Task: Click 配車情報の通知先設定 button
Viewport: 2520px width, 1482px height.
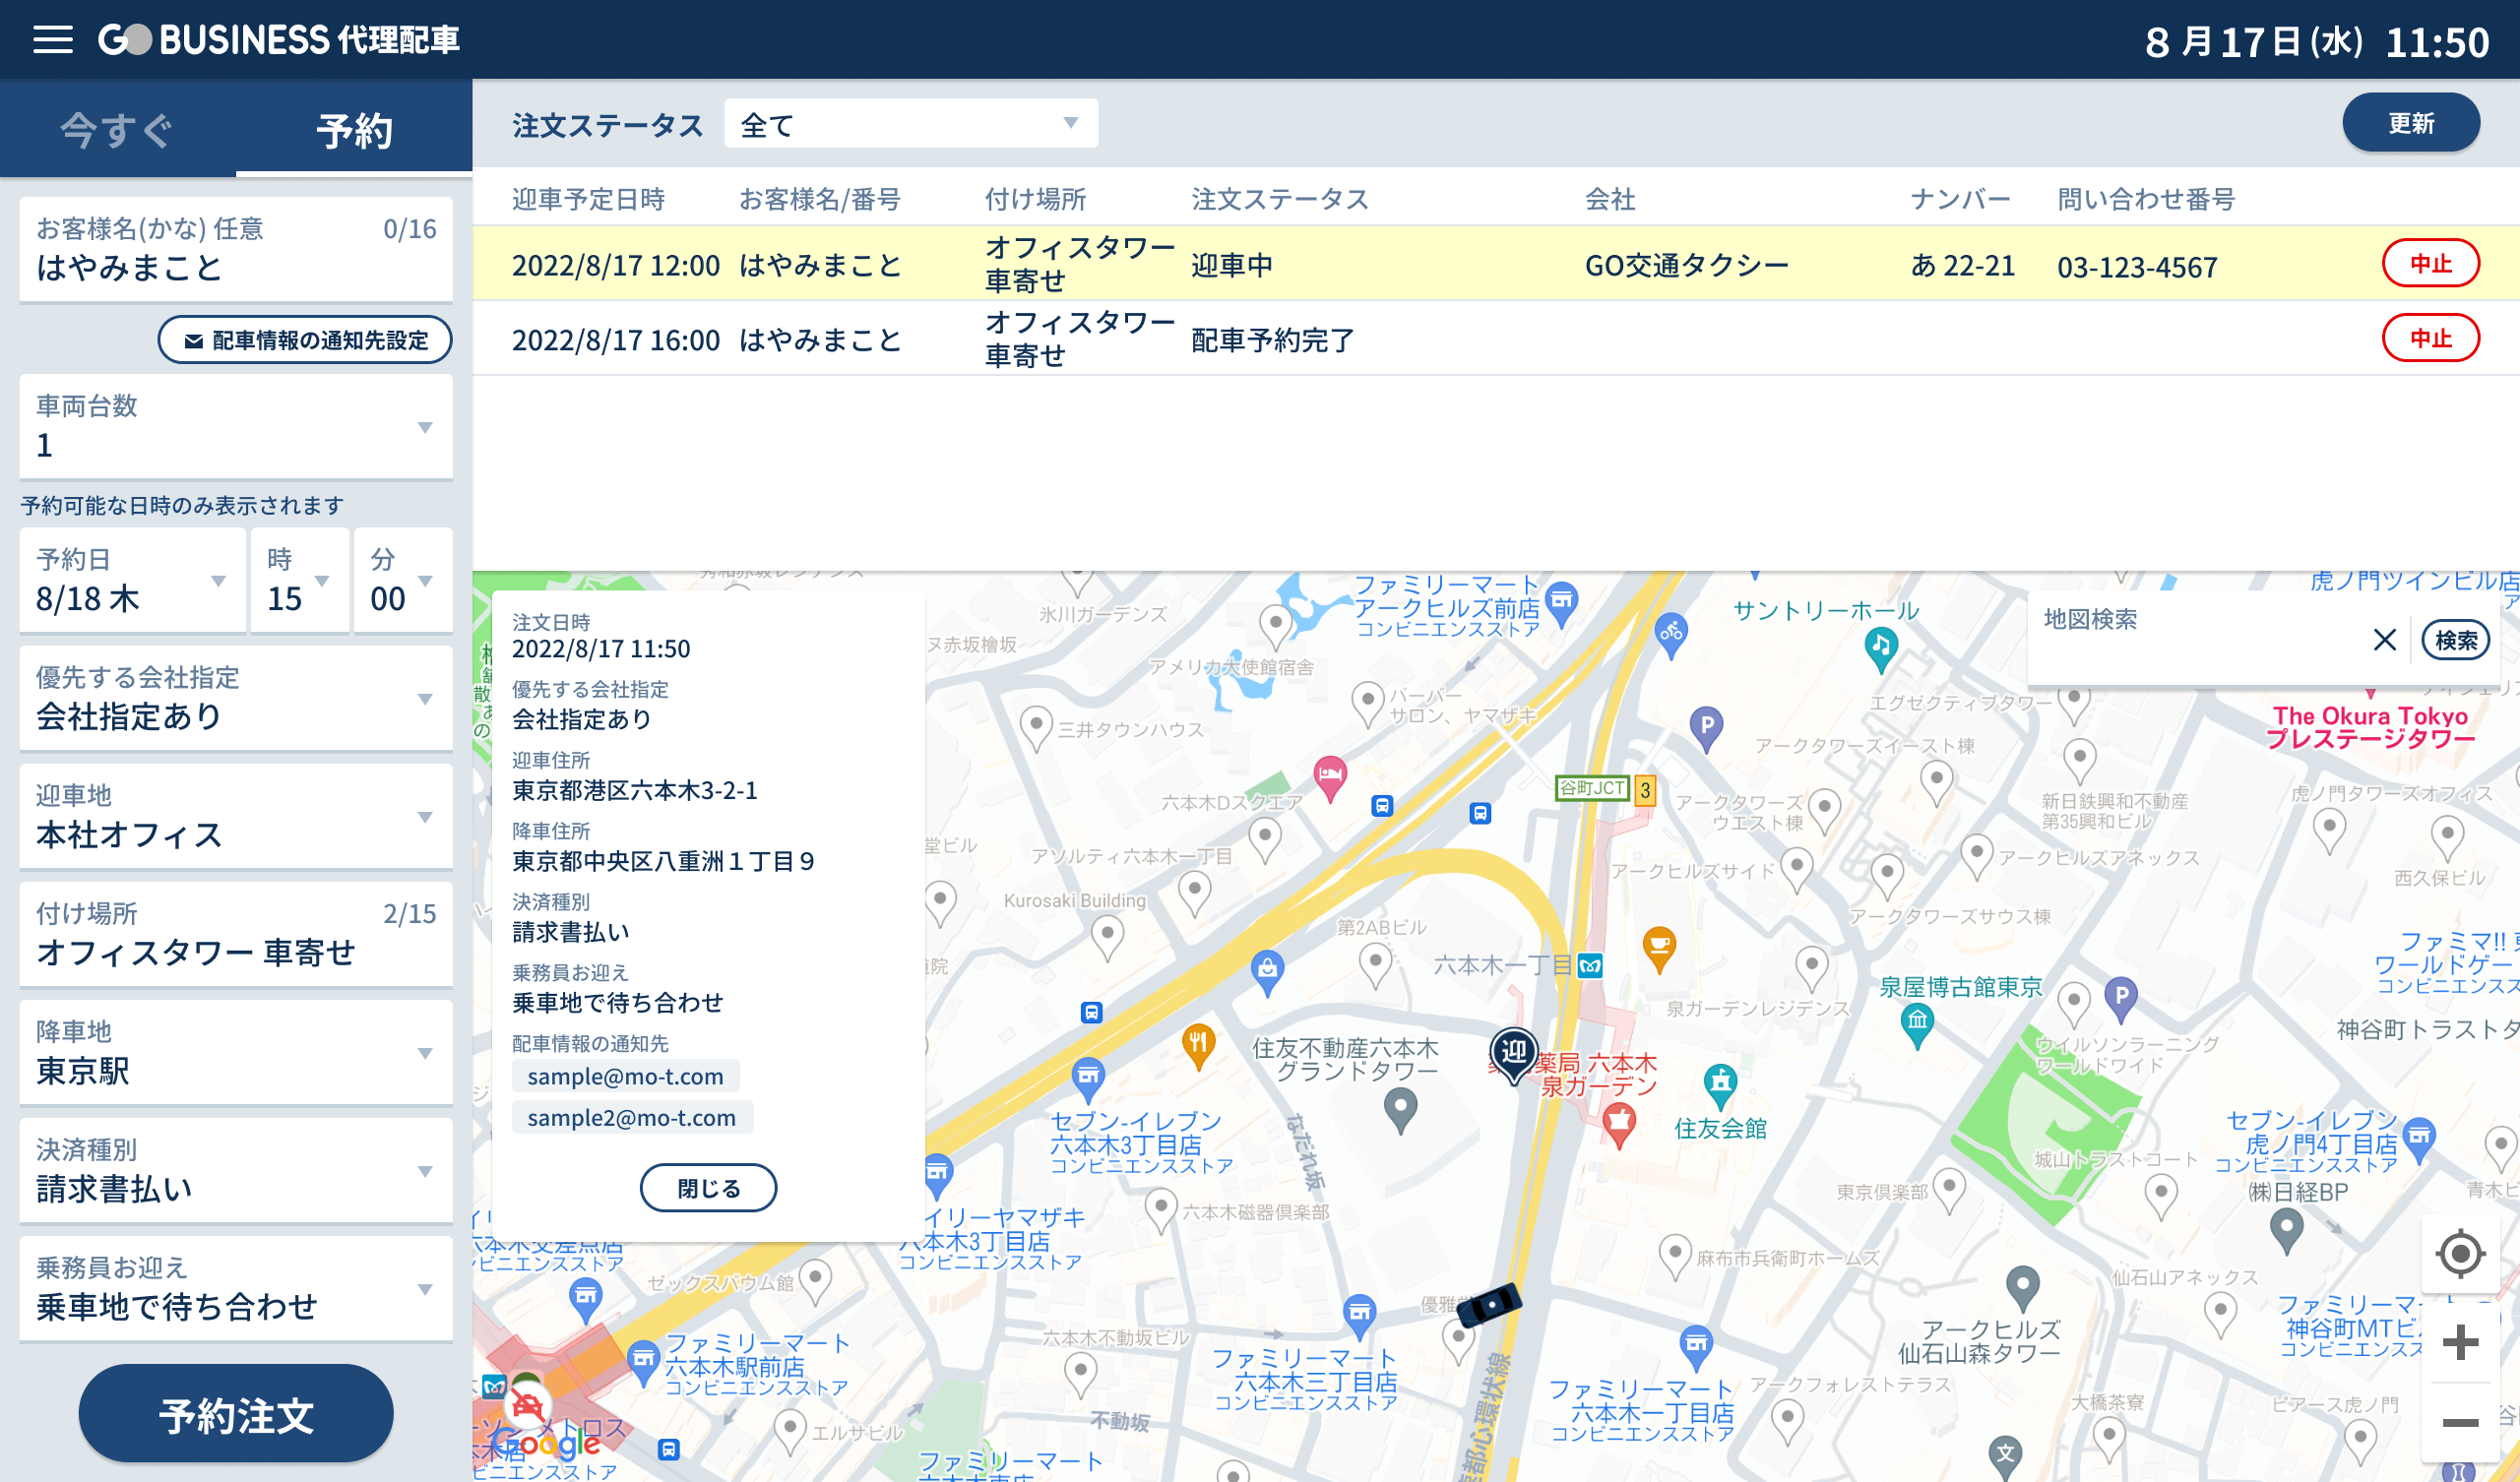Action: point(305,340)
